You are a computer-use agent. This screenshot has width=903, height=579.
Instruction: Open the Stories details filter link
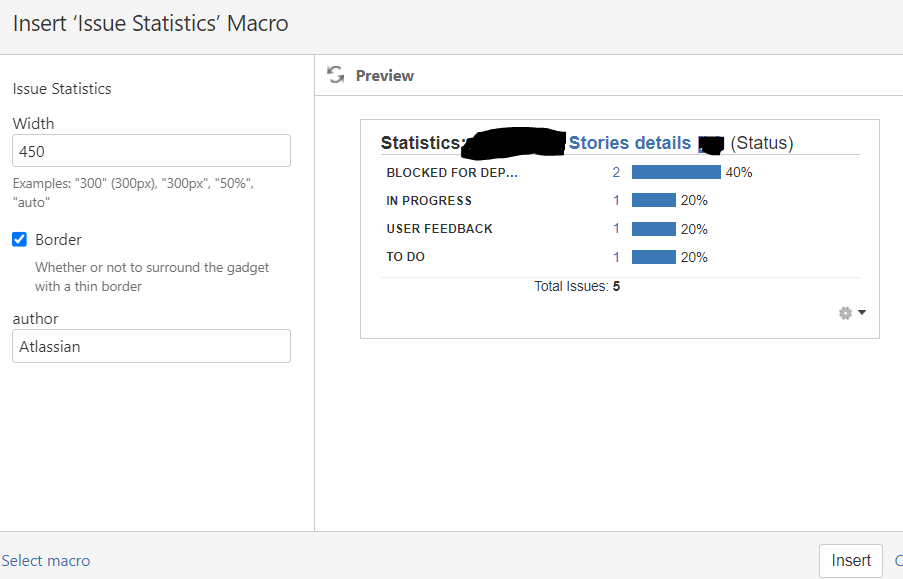[x=630, y=143]
